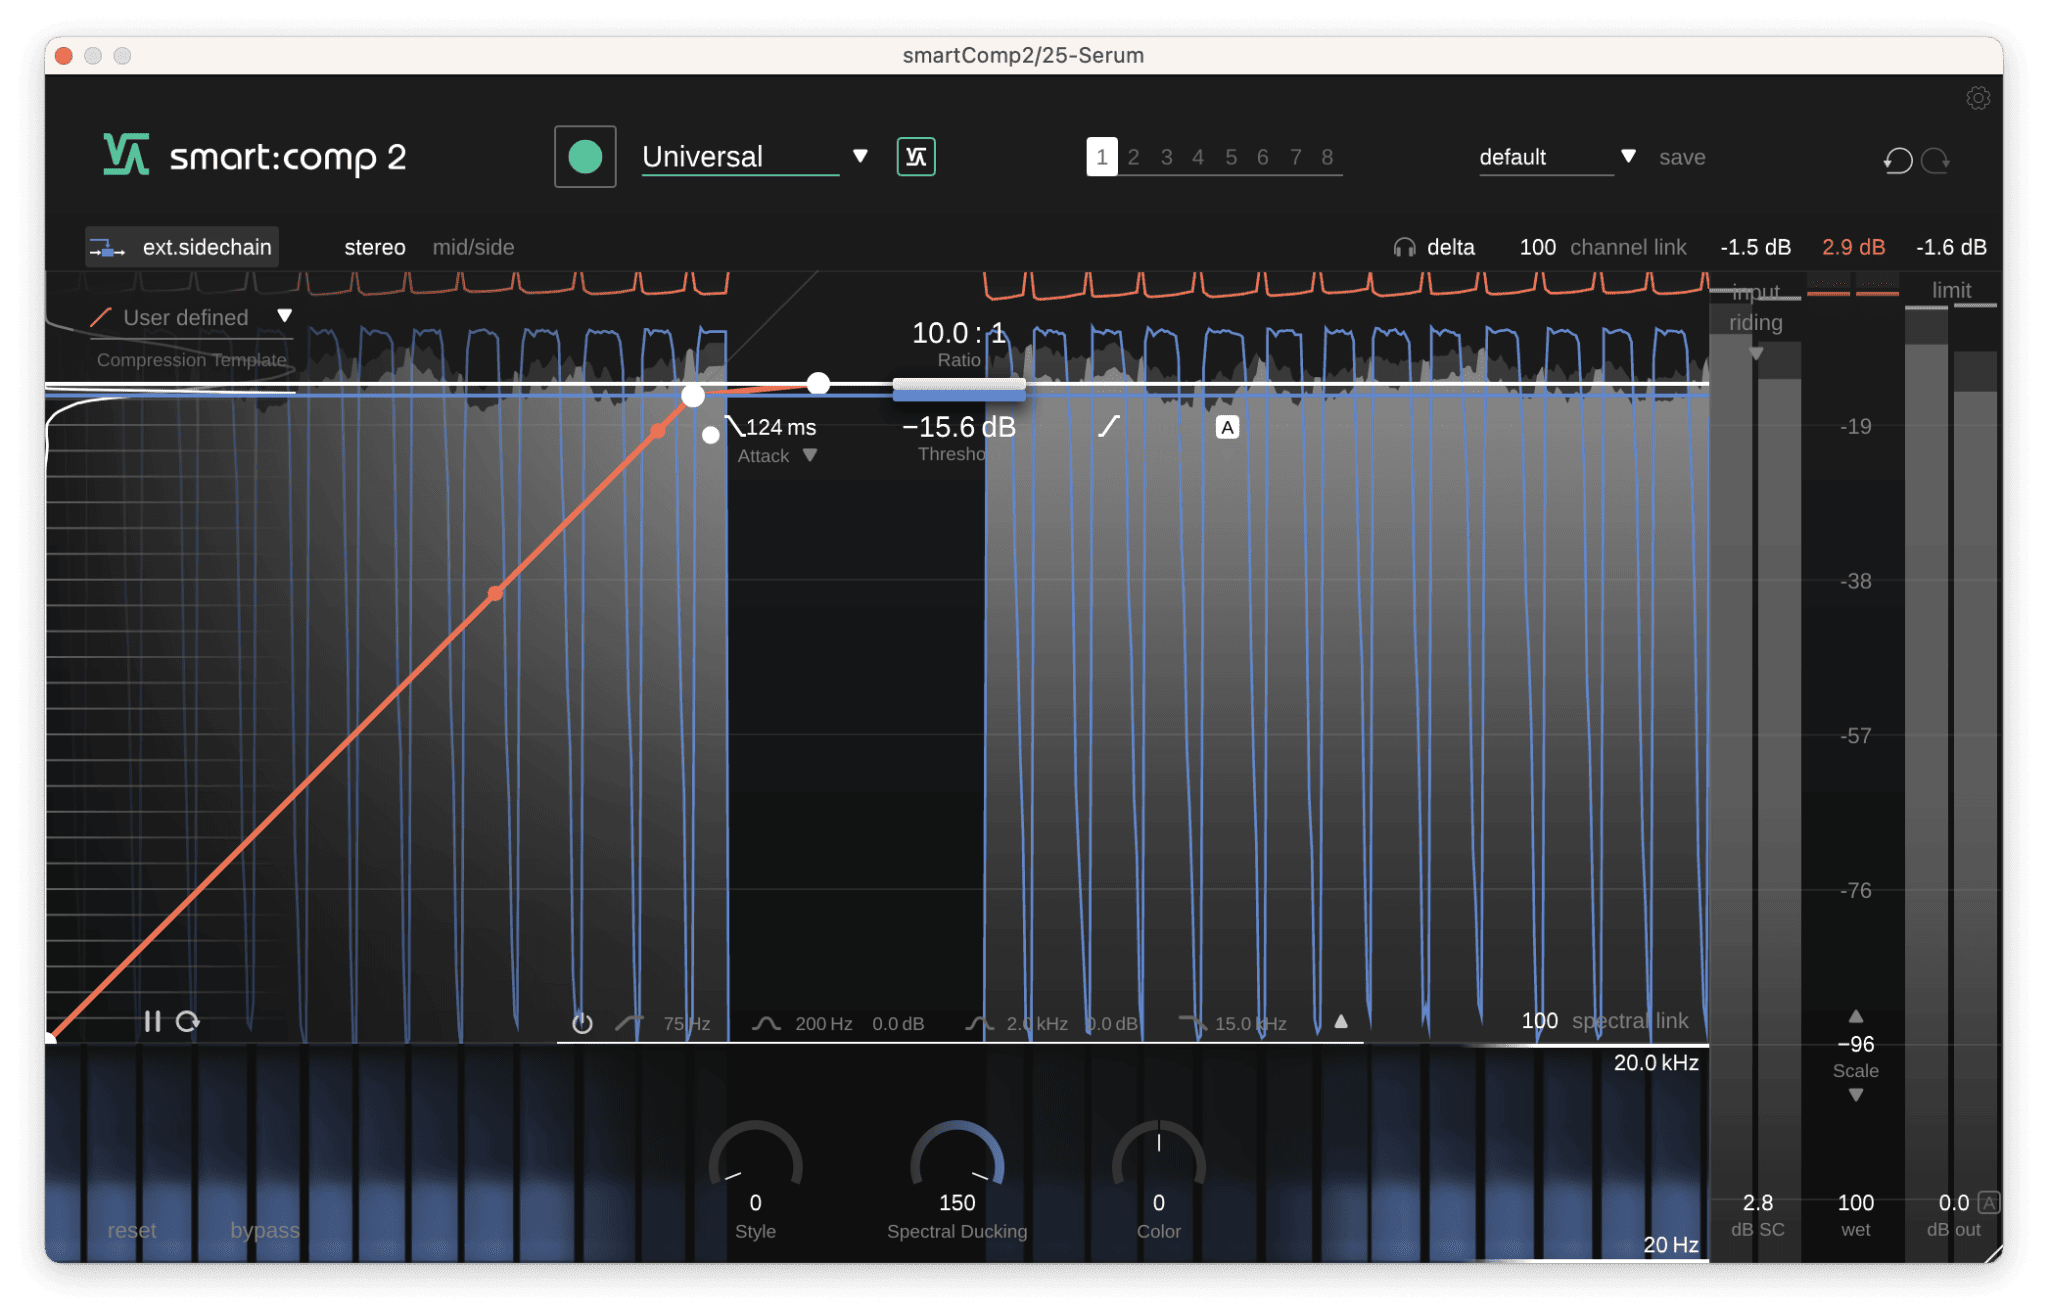Viewport: 2048px width, 1316px height.
Task: Switch to the mid/side tab
Action: pyautogui.click(x=473, y=247)
